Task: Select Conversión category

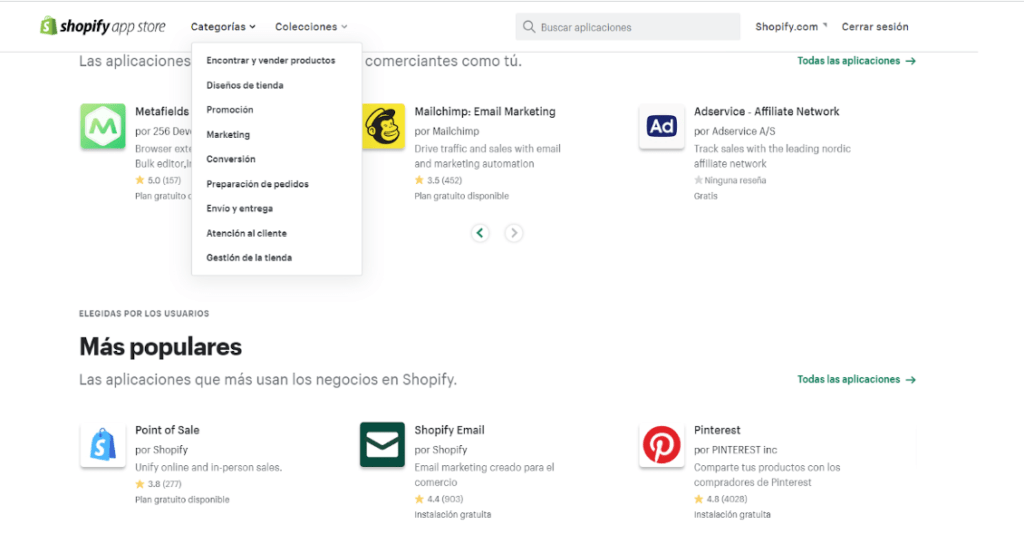Action: point(231,159)
